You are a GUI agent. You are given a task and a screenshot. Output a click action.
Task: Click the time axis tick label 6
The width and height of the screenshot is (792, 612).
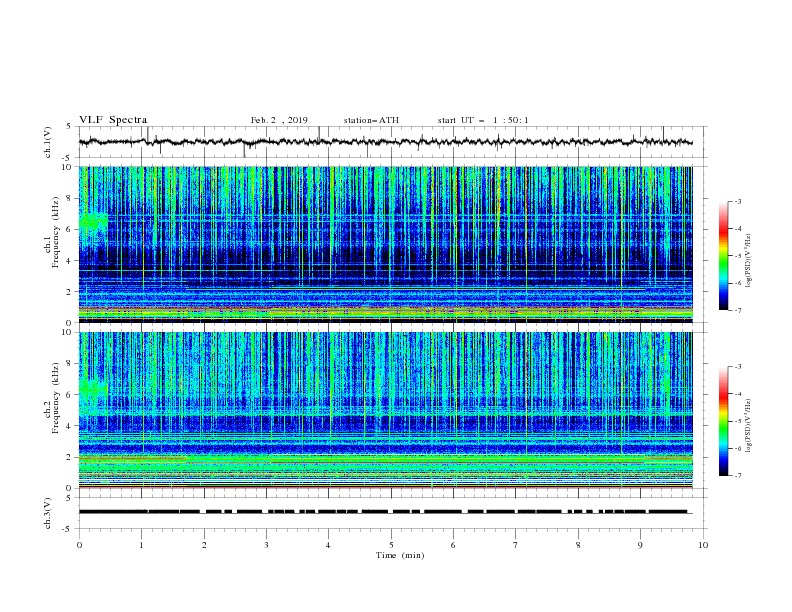click(x=454, y=545)
